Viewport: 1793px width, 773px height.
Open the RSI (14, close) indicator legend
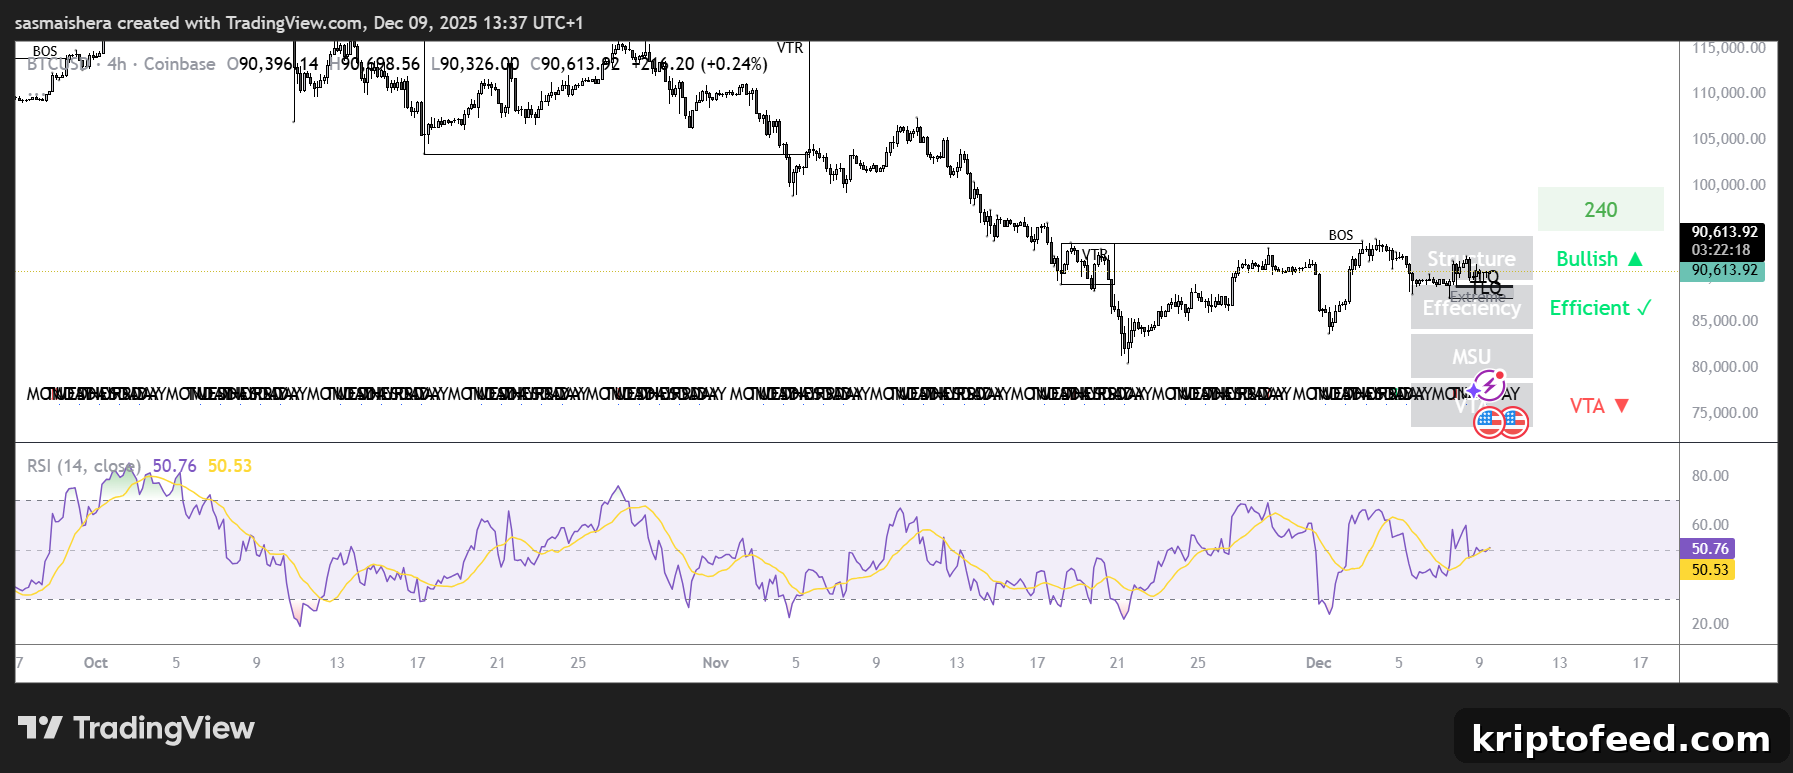click(84, 466)
